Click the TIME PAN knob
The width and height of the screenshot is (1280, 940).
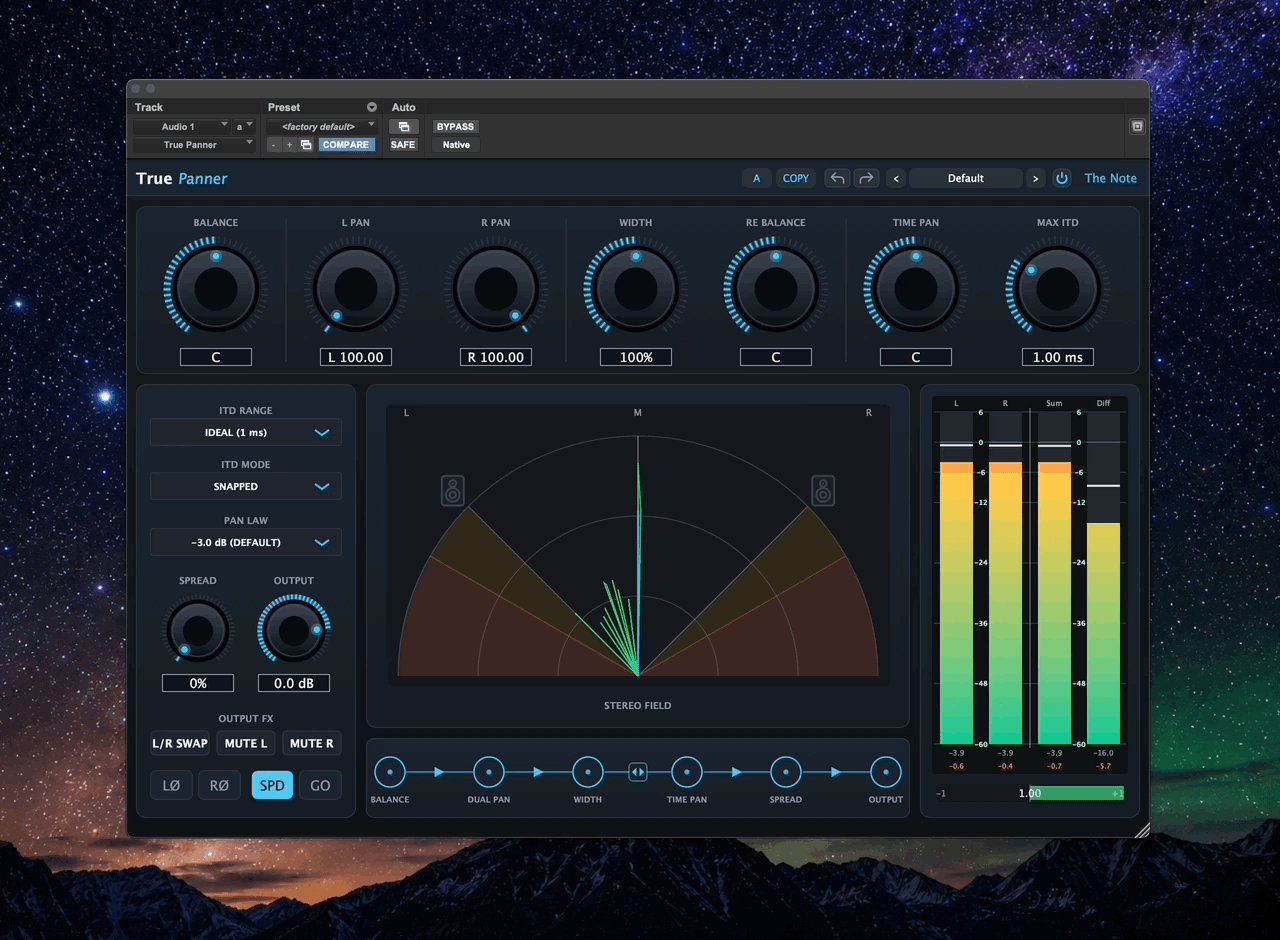pyautogui.click(x=916, y=290)
